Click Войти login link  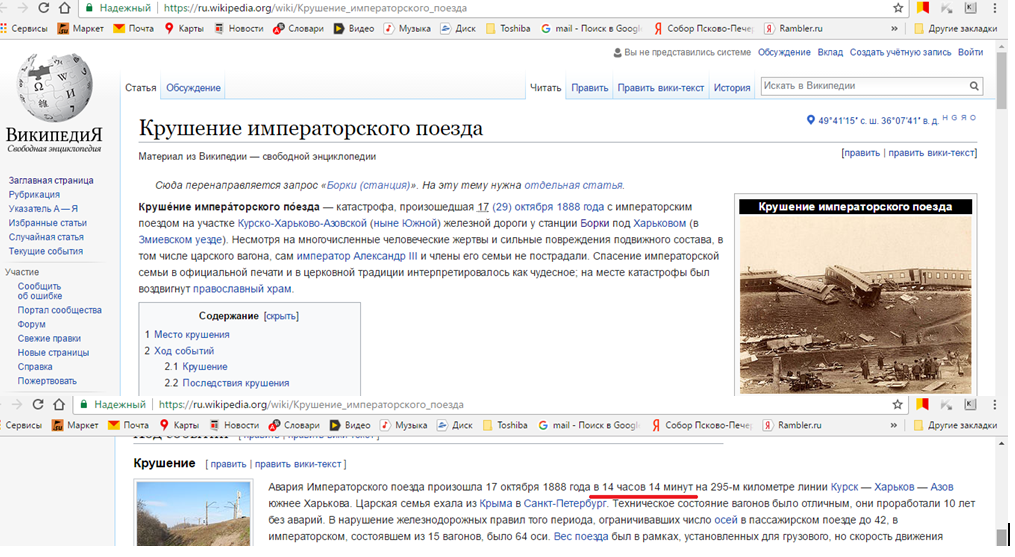(x=970, y=52)
